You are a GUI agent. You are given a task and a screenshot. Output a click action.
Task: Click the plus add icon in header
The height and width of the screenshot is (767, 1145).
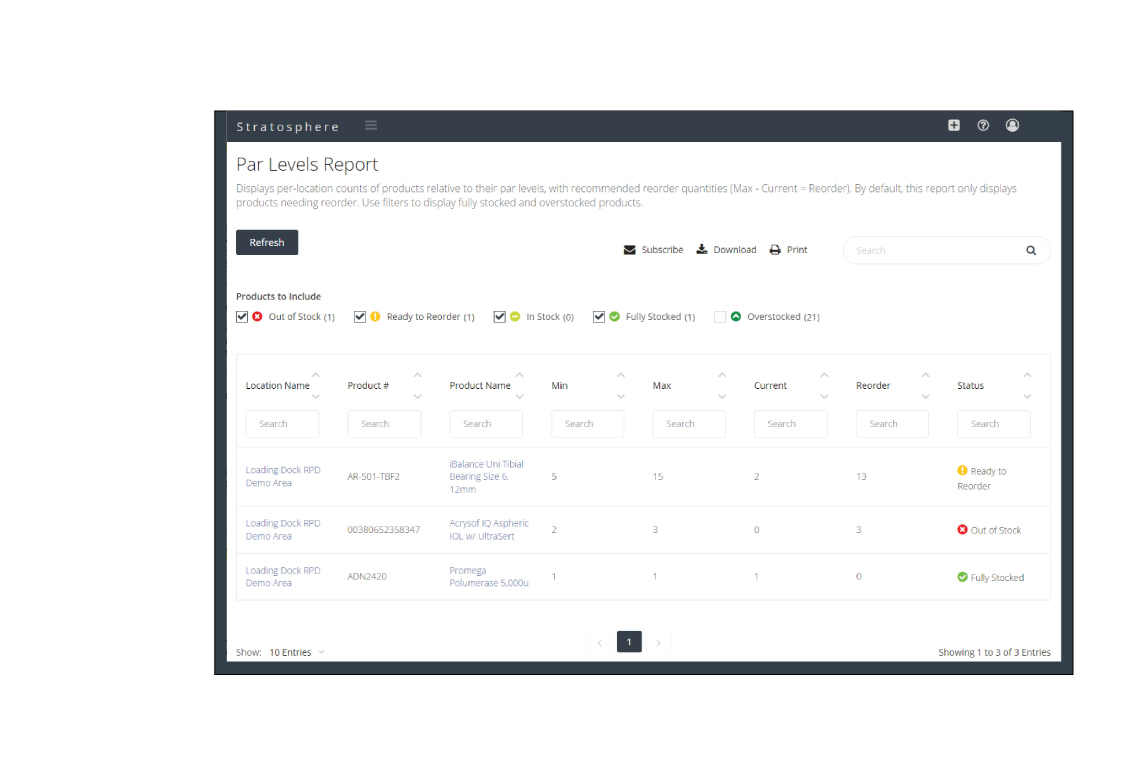coord(954,126)
